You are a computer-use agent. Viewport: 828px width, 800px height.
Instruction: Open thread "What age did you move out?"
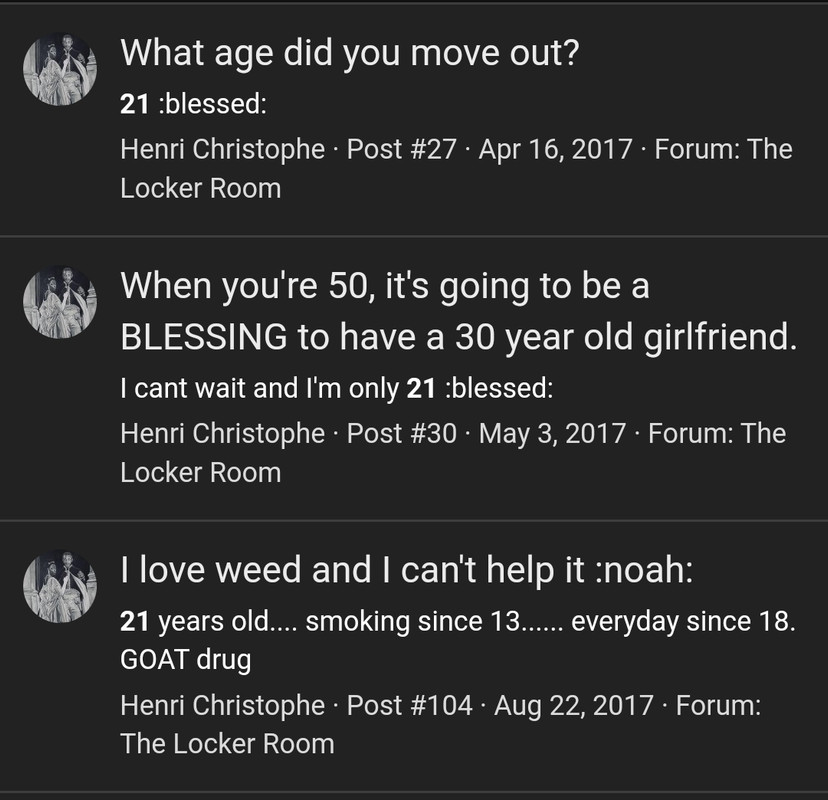(350, 53)
